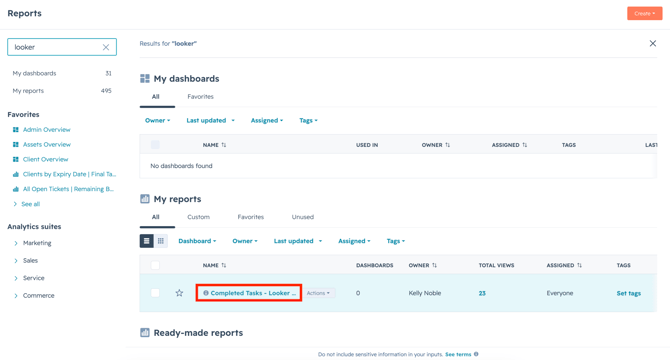This screenshot has width=670, height=360.
Task: Switch to the Custom reports tab
Action: [x=199, y=217]
